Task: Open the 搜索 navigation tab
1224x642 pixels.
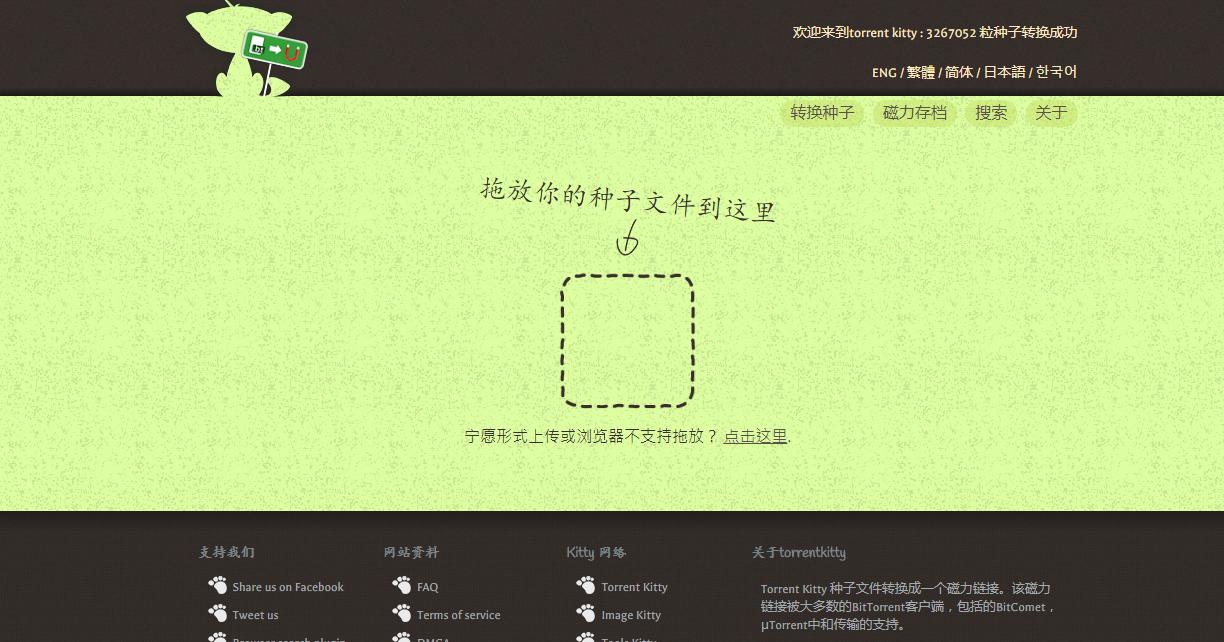Action: click(990, 113)
